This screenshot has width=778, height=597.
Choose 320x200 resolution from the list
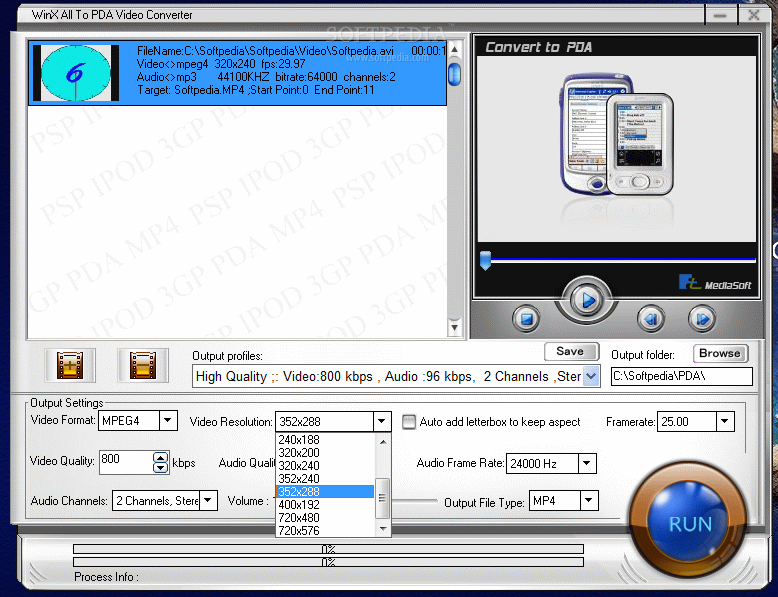325,453
